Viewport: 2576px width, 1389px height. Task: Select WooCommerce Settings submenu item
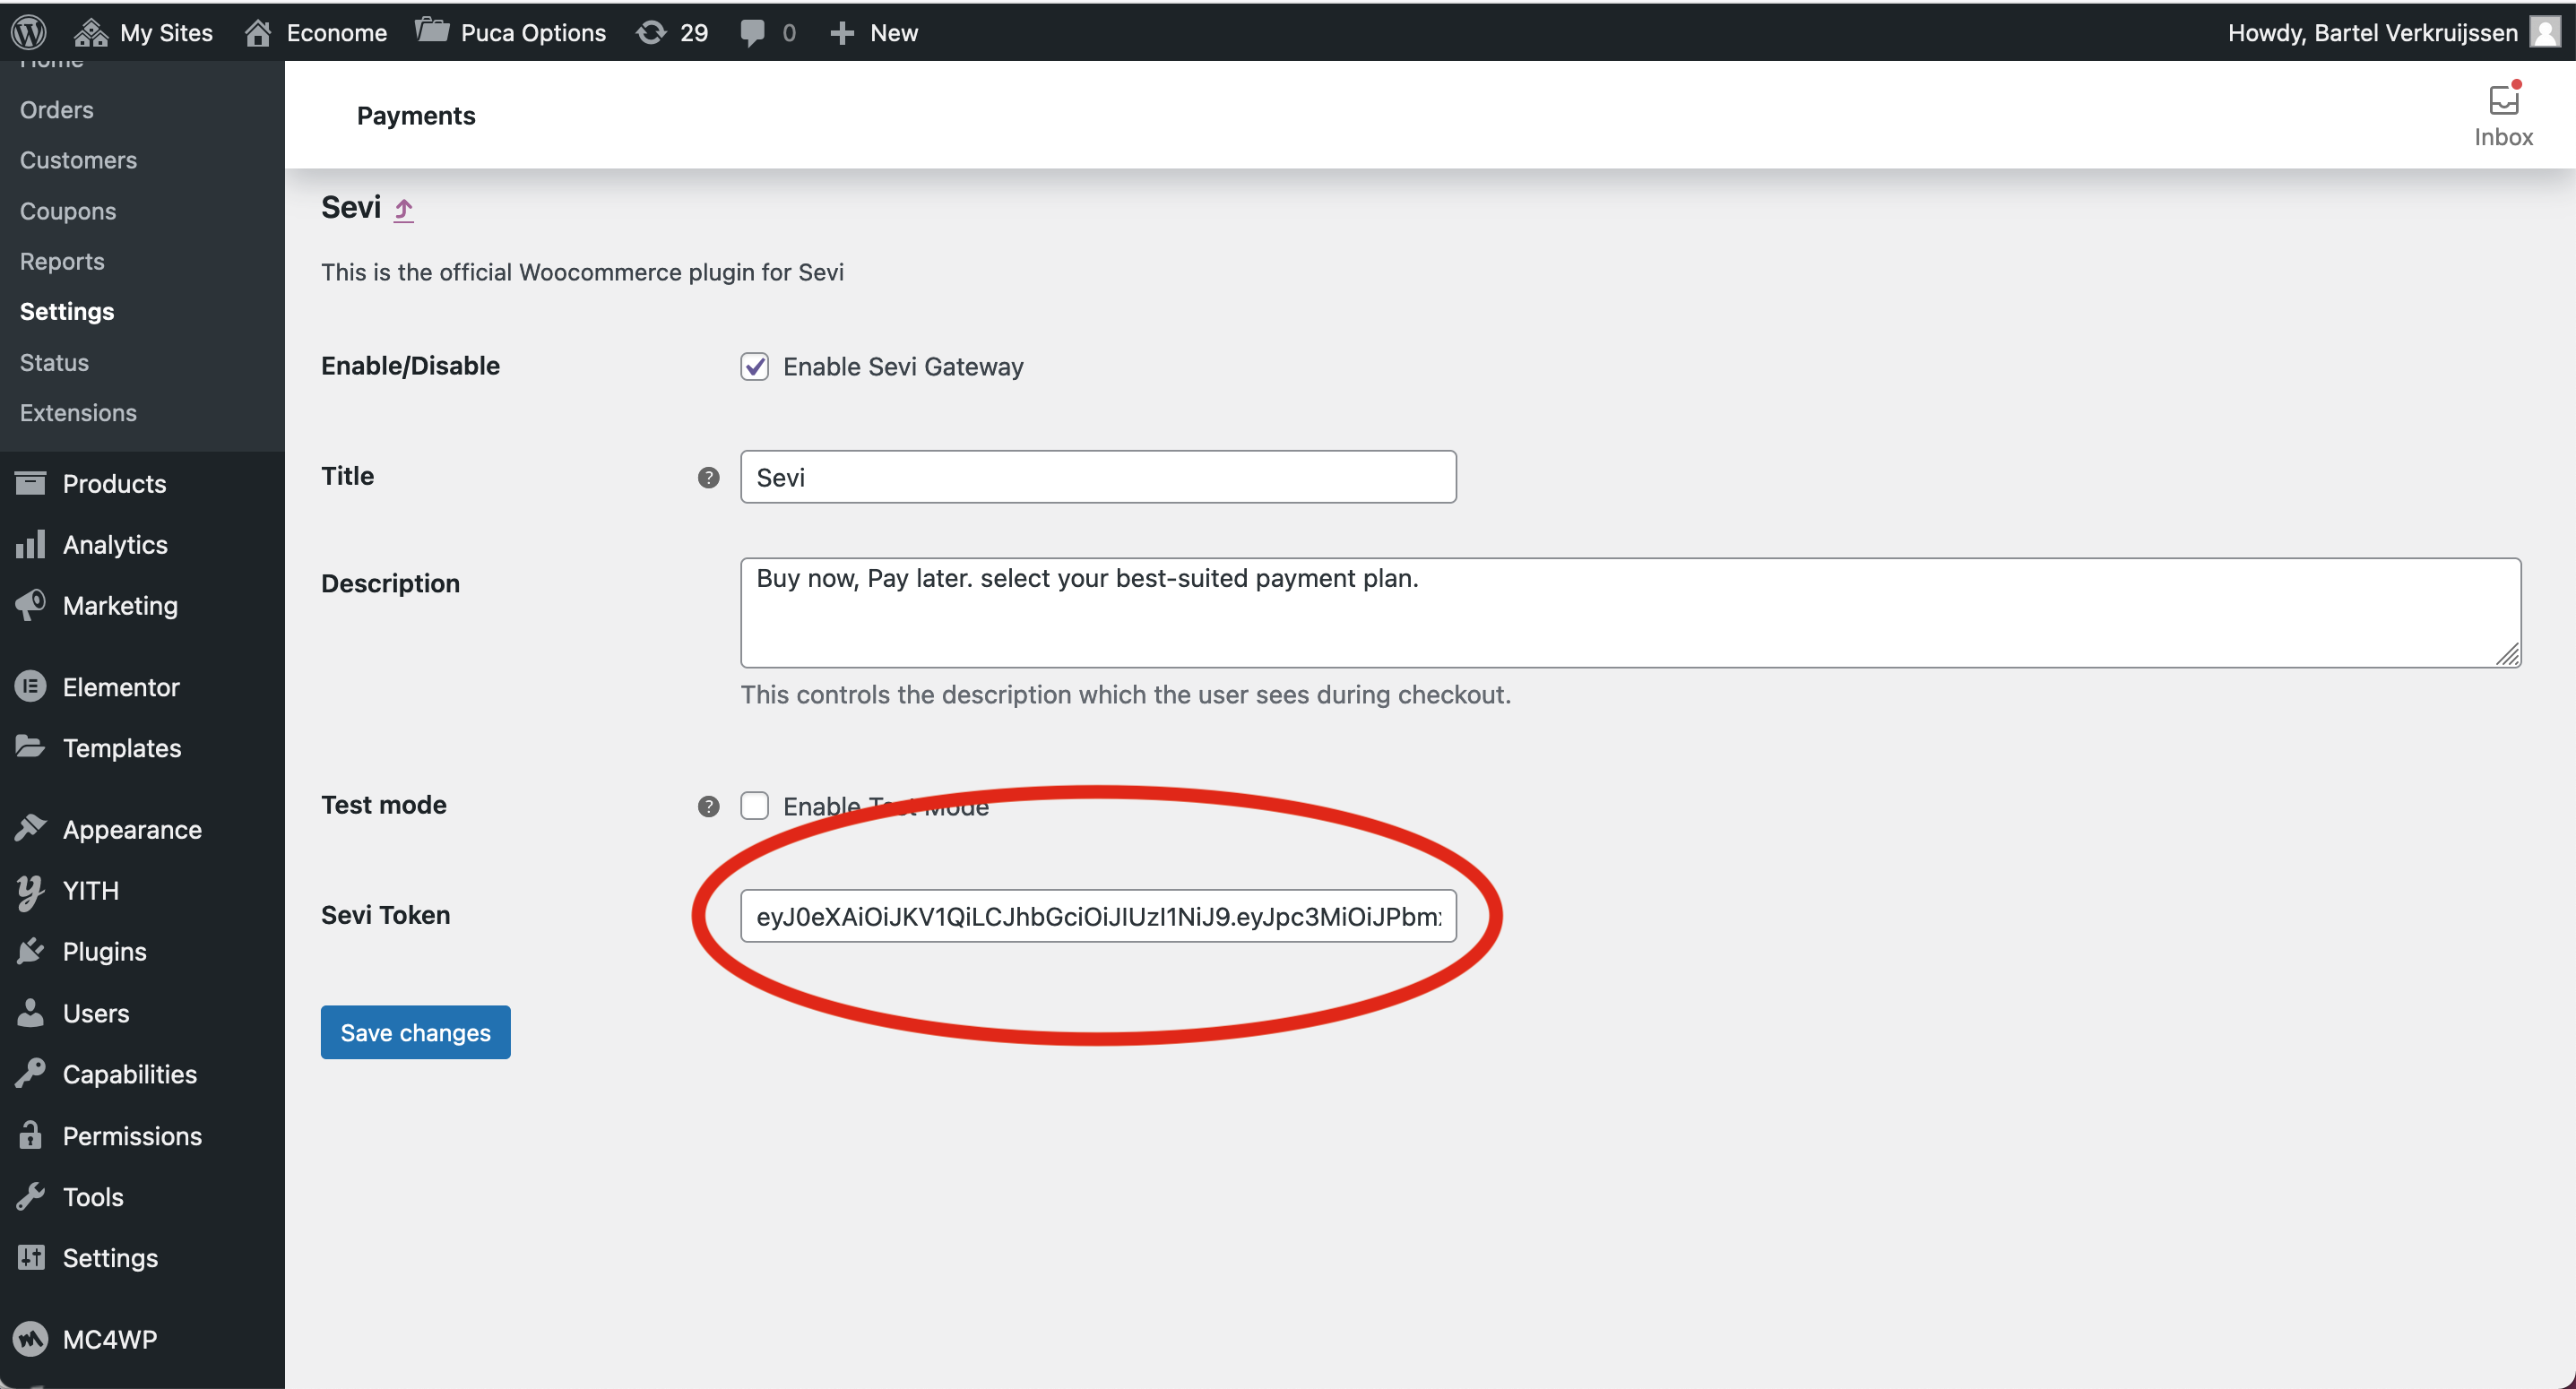click(67, 311)
